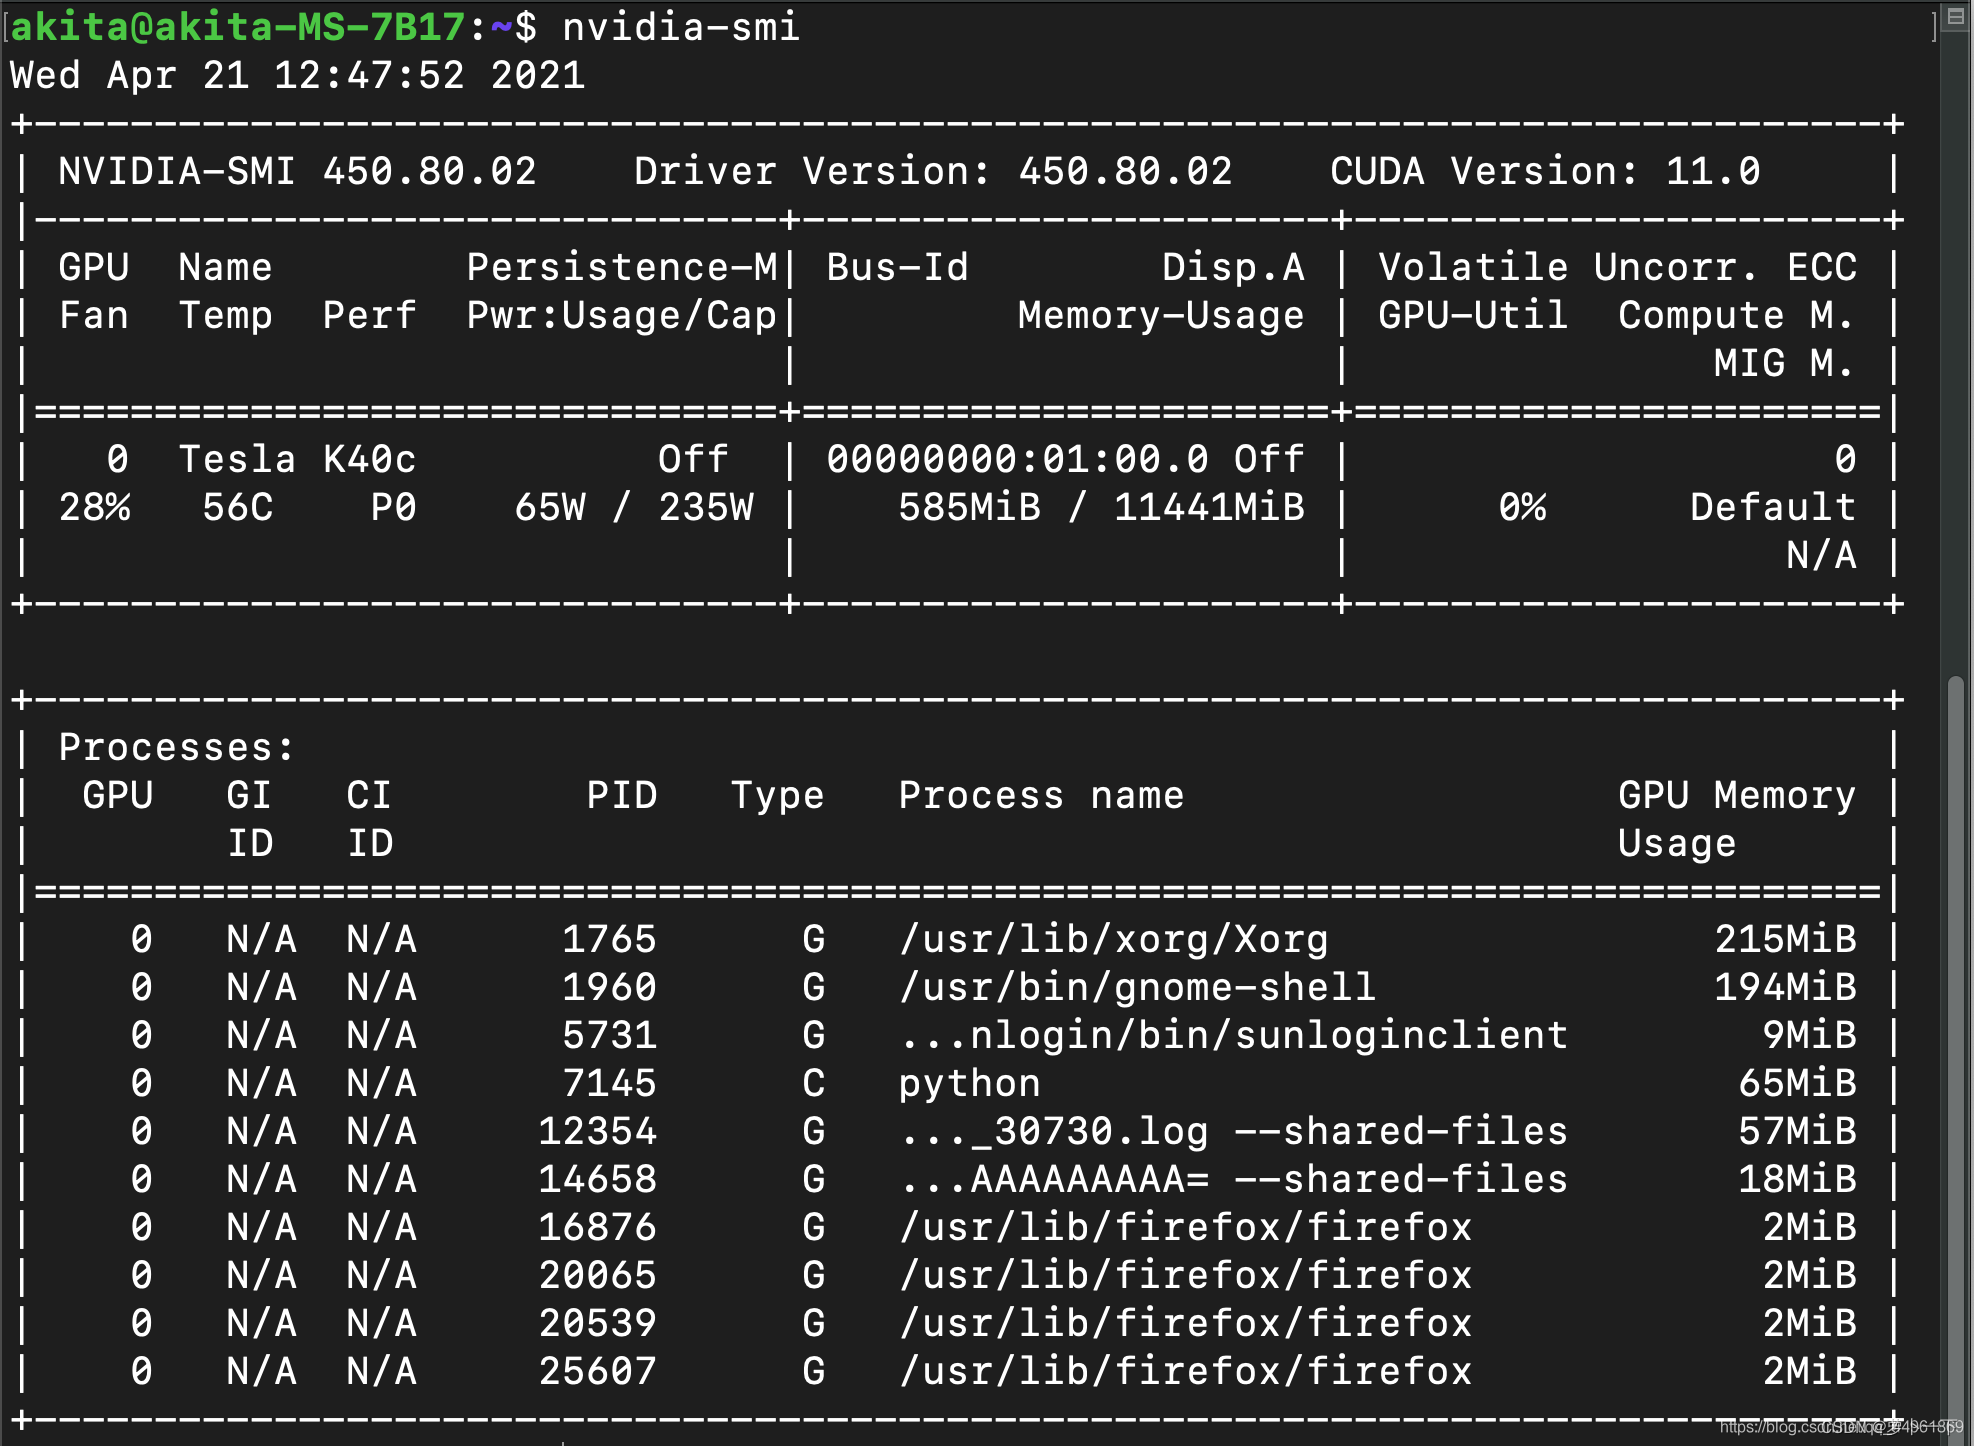Click the Tesla K40c GPU name
The height and width of the screenshot is (1446, 1974).
(x=297, y=459)
